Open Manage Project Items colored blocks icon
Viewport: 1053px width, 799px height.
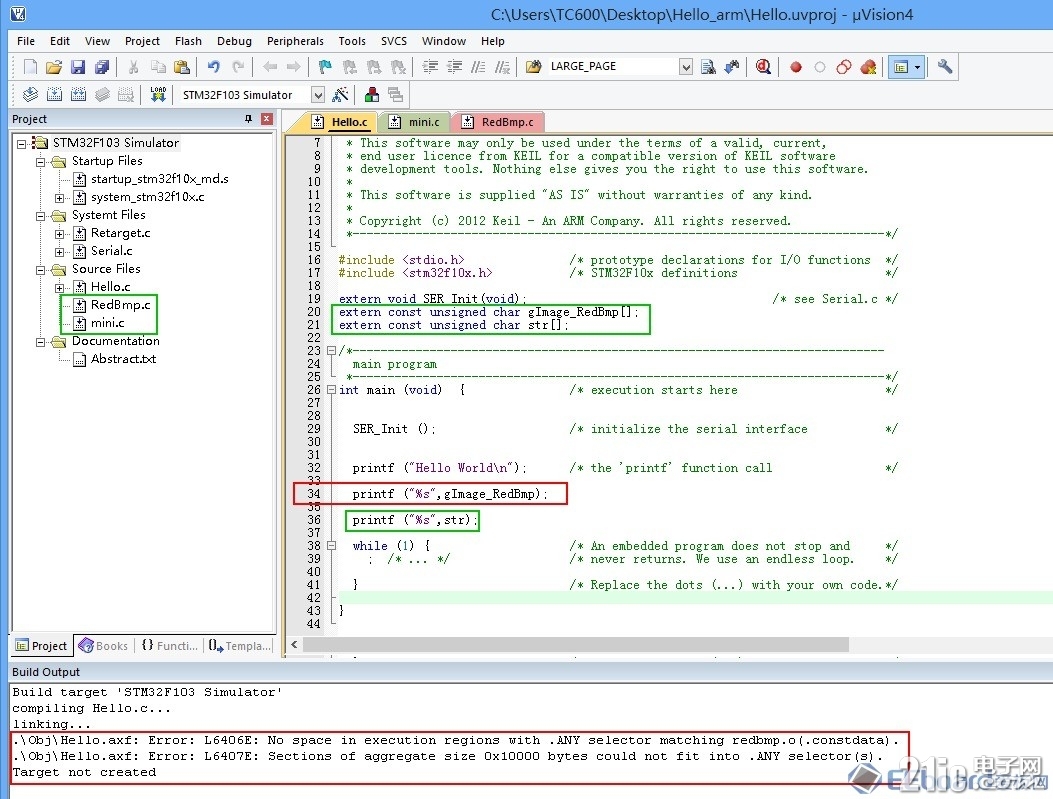(x=371, y=95)
